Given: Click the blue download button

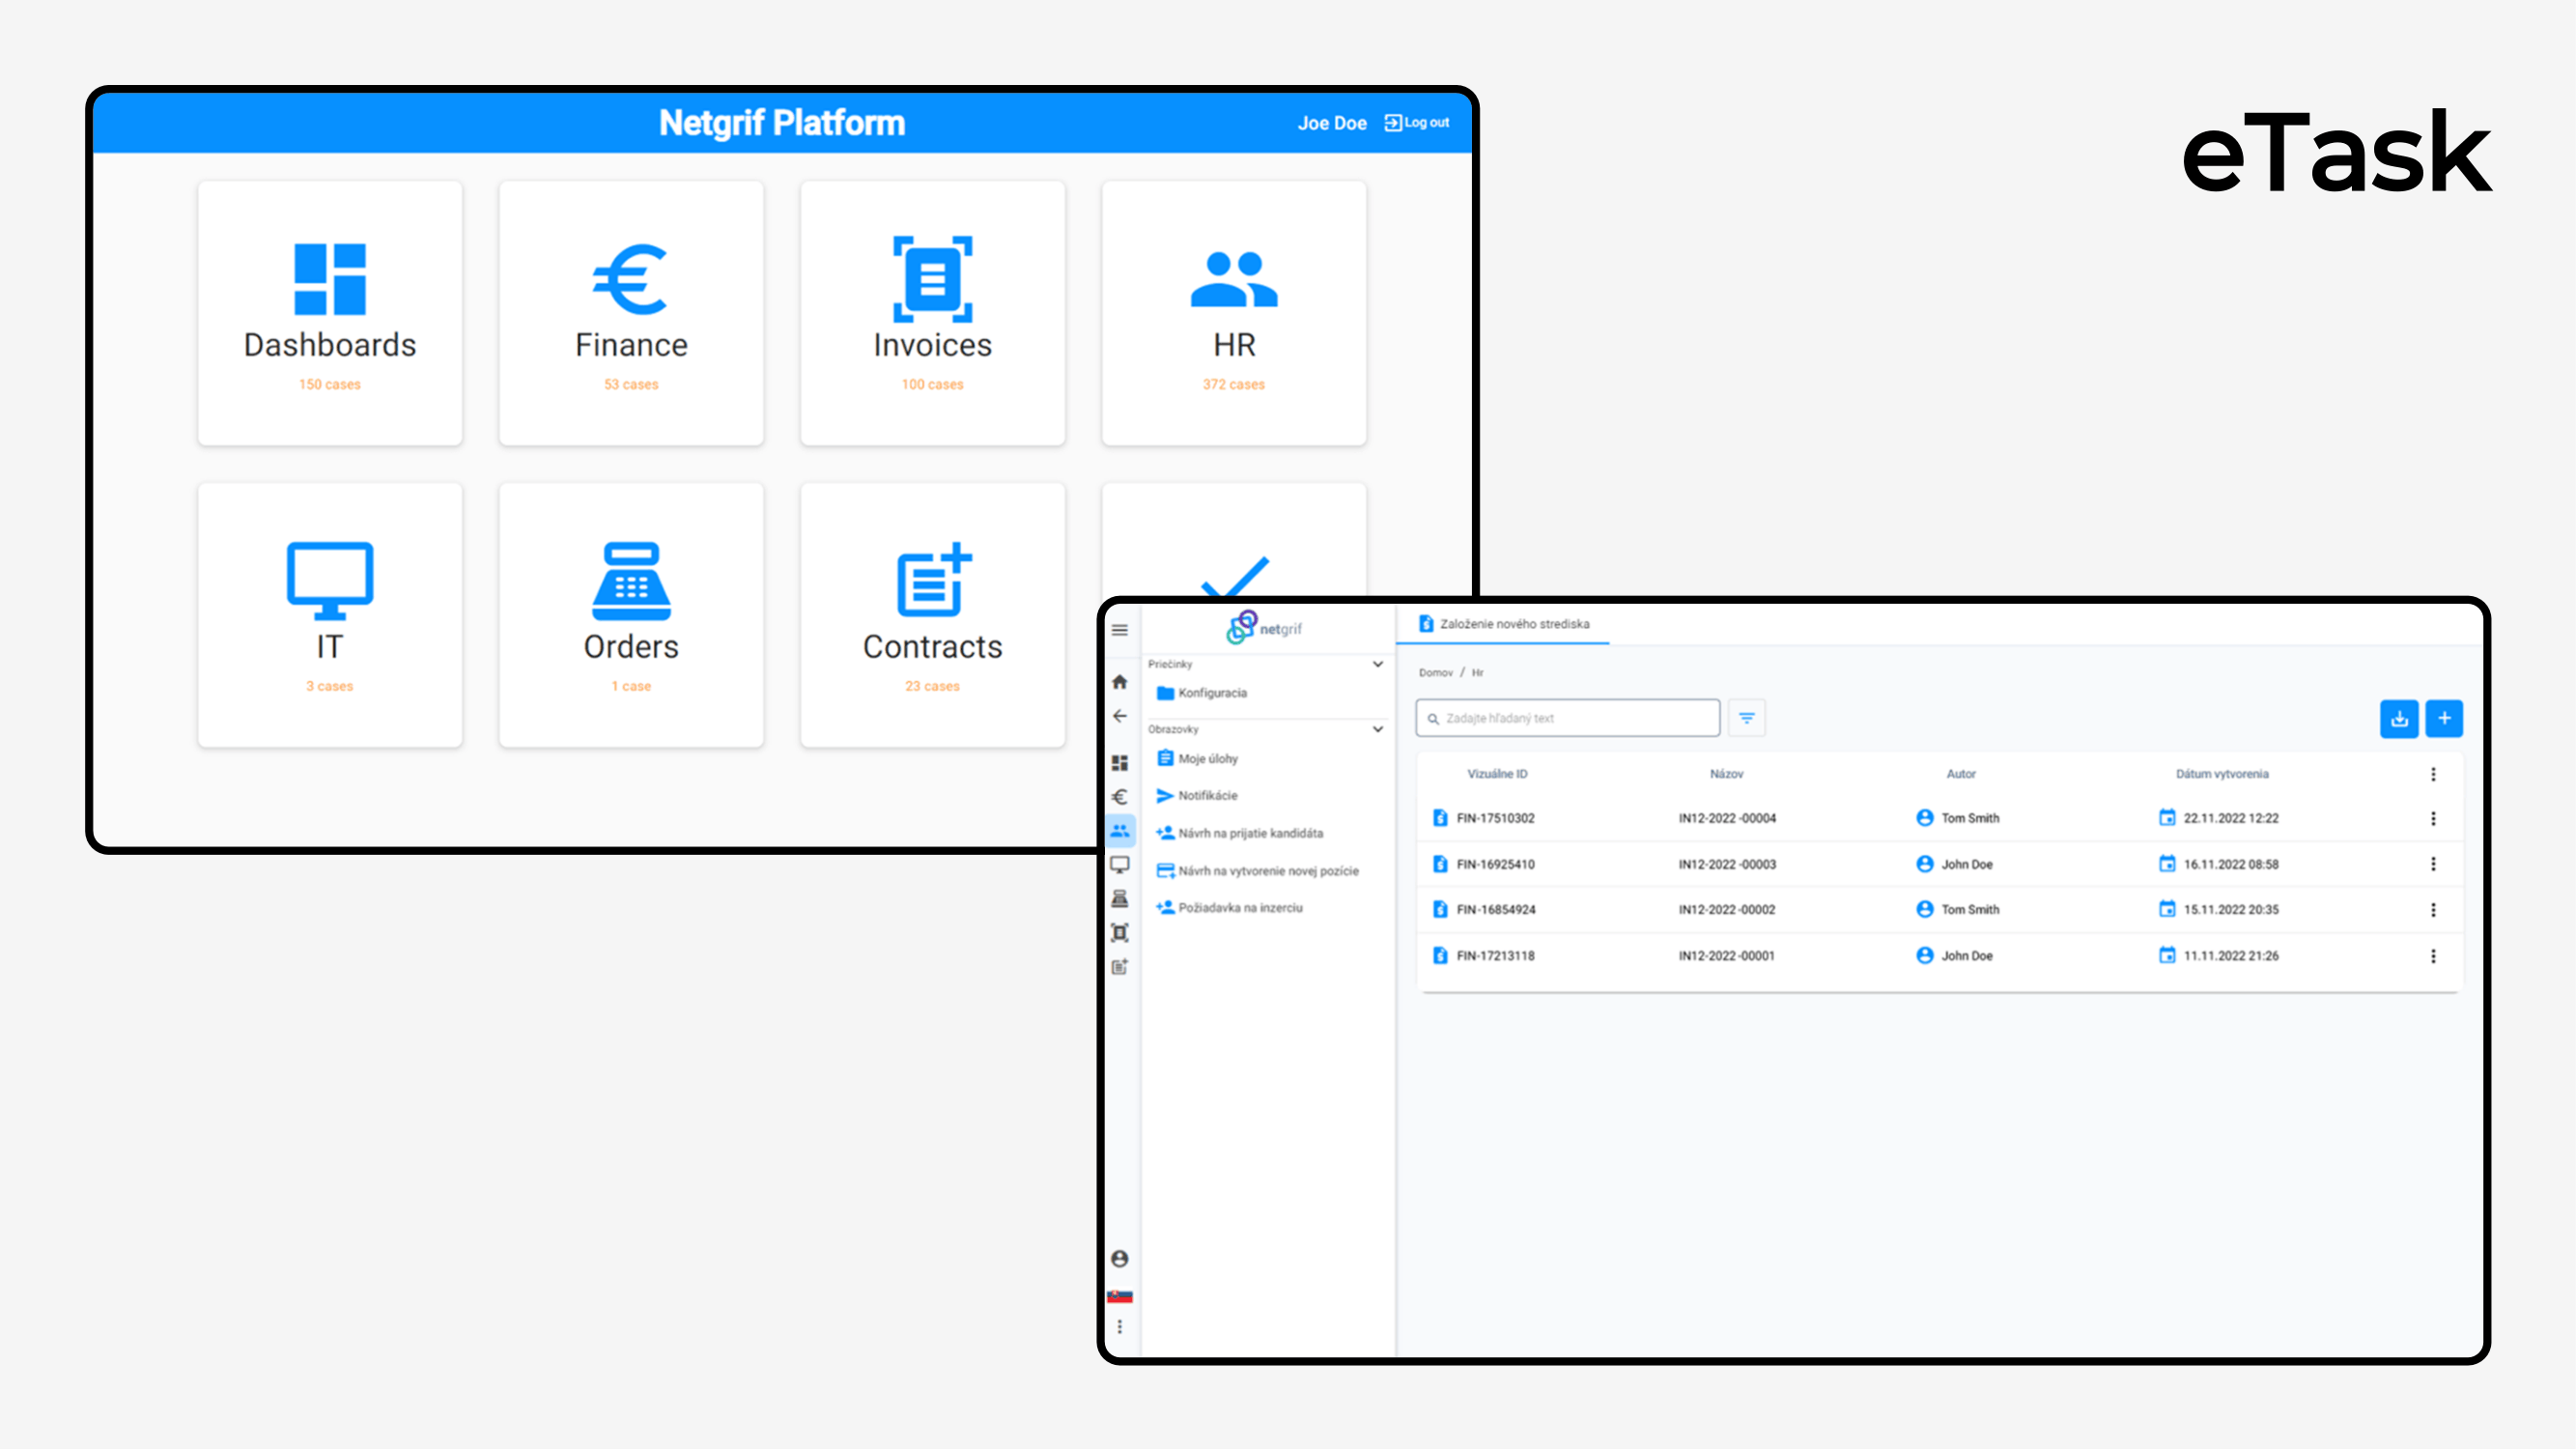Looking at the screenshot, I should point(2399,718).
